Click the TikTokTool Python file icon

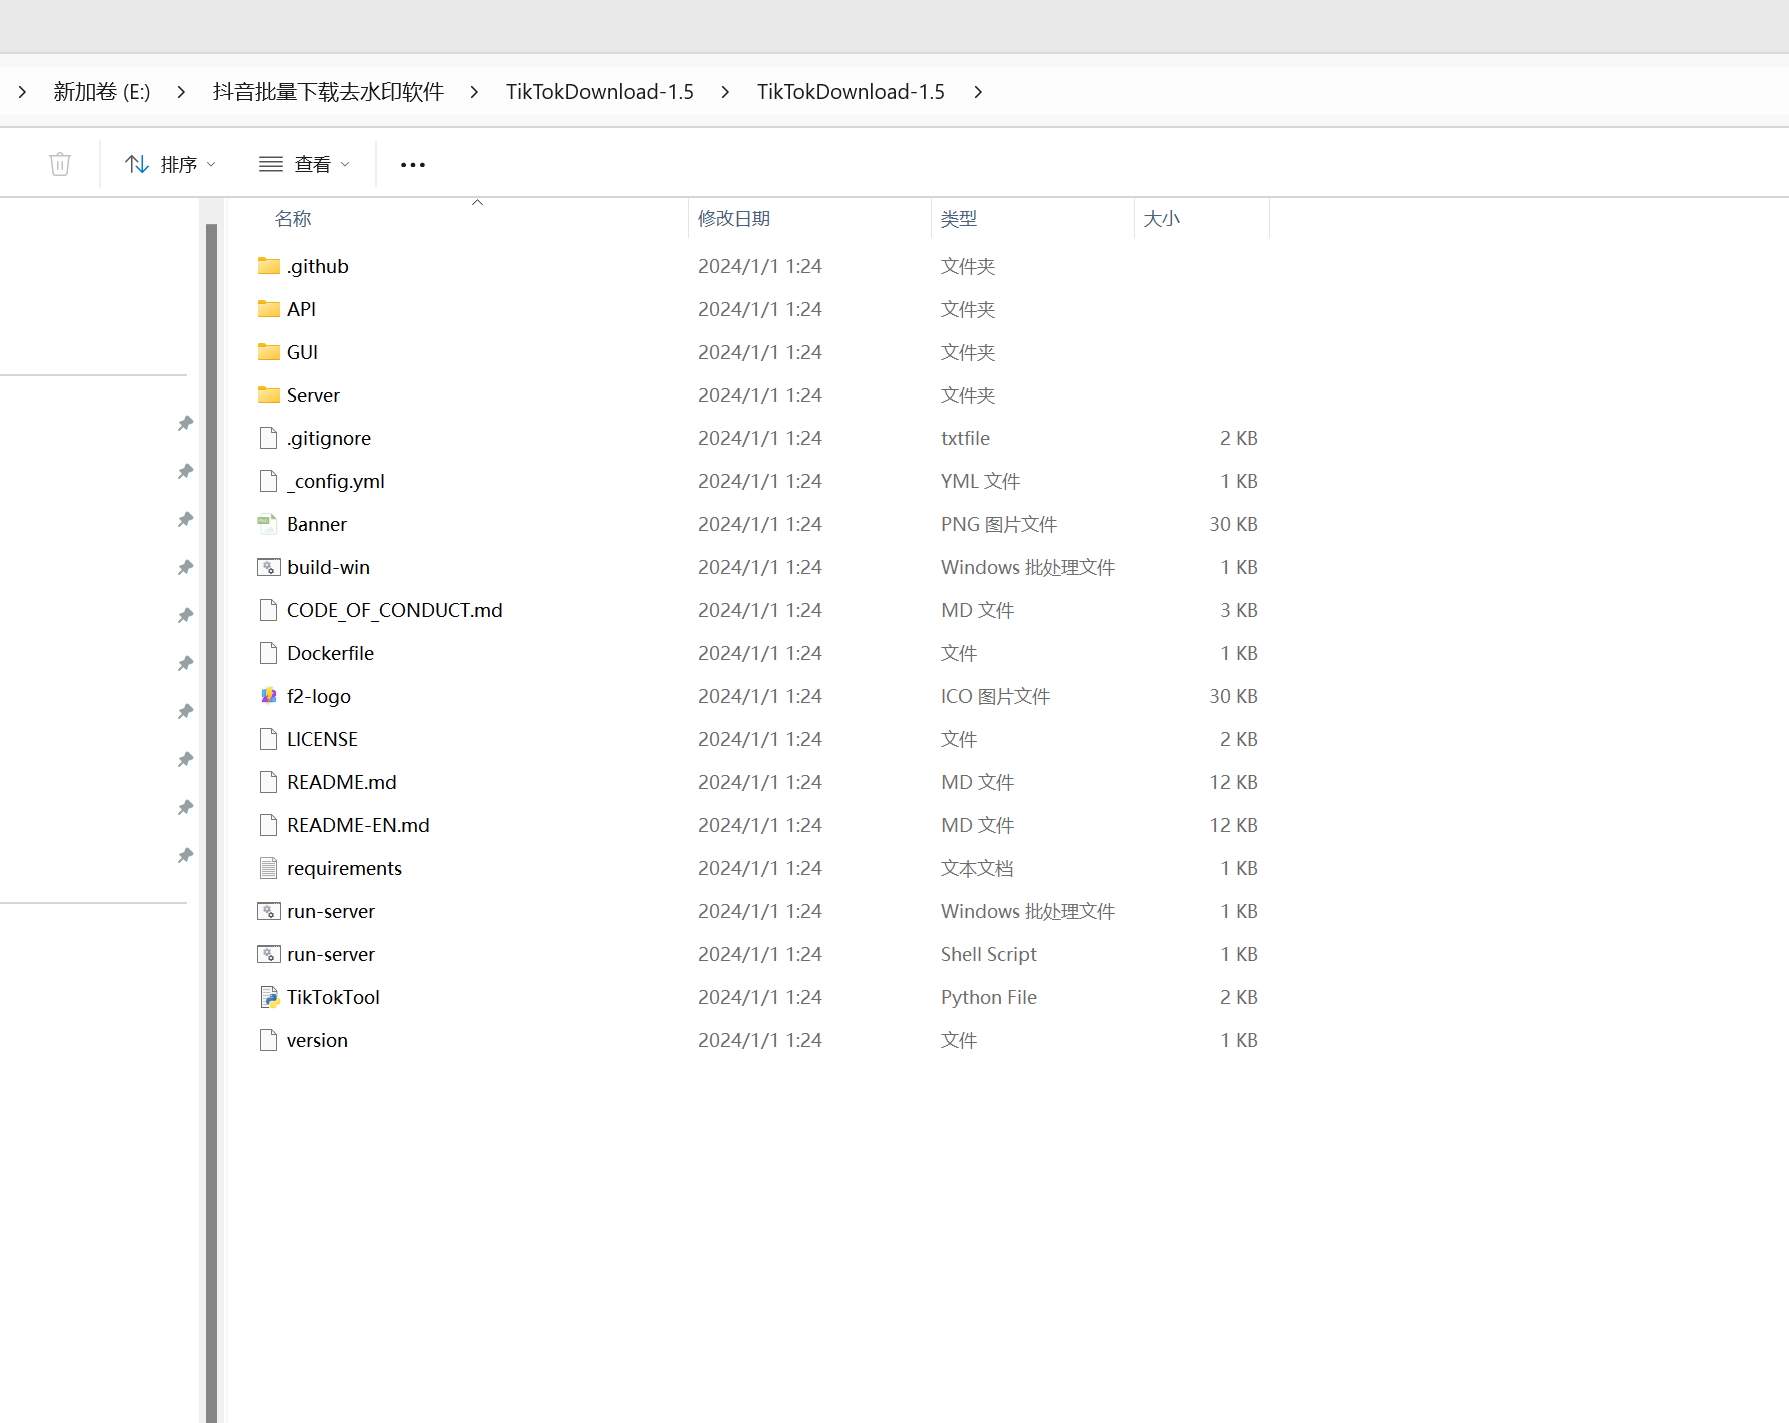click(x=268, y=997)
